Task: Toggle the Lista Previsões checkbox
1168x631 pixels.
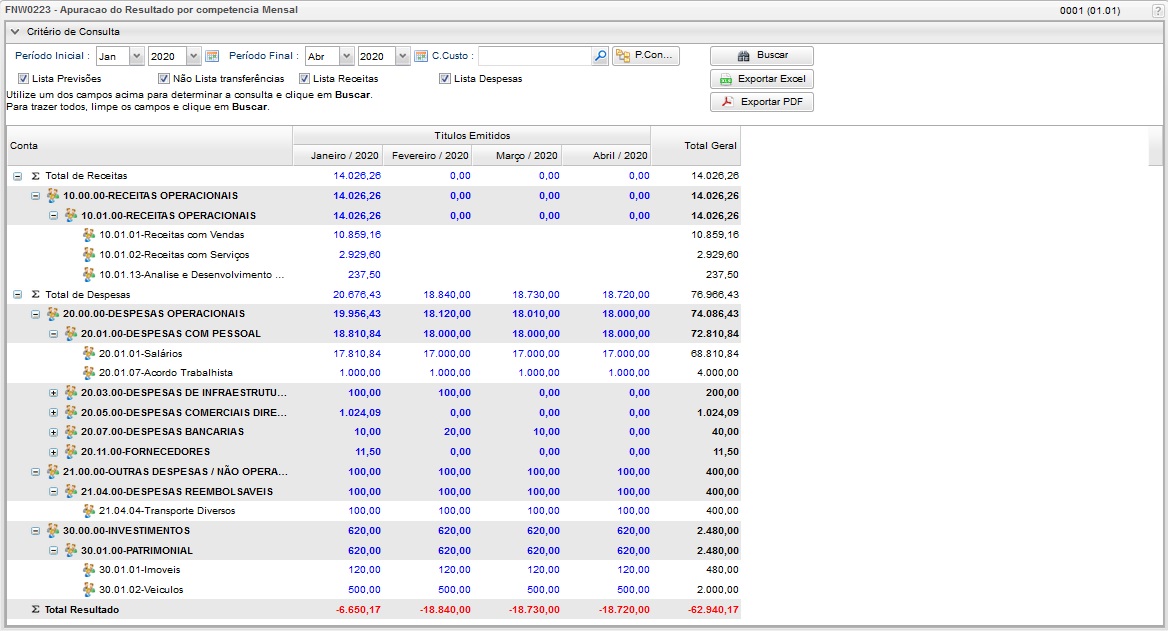Action: click(x=23, y=79)
